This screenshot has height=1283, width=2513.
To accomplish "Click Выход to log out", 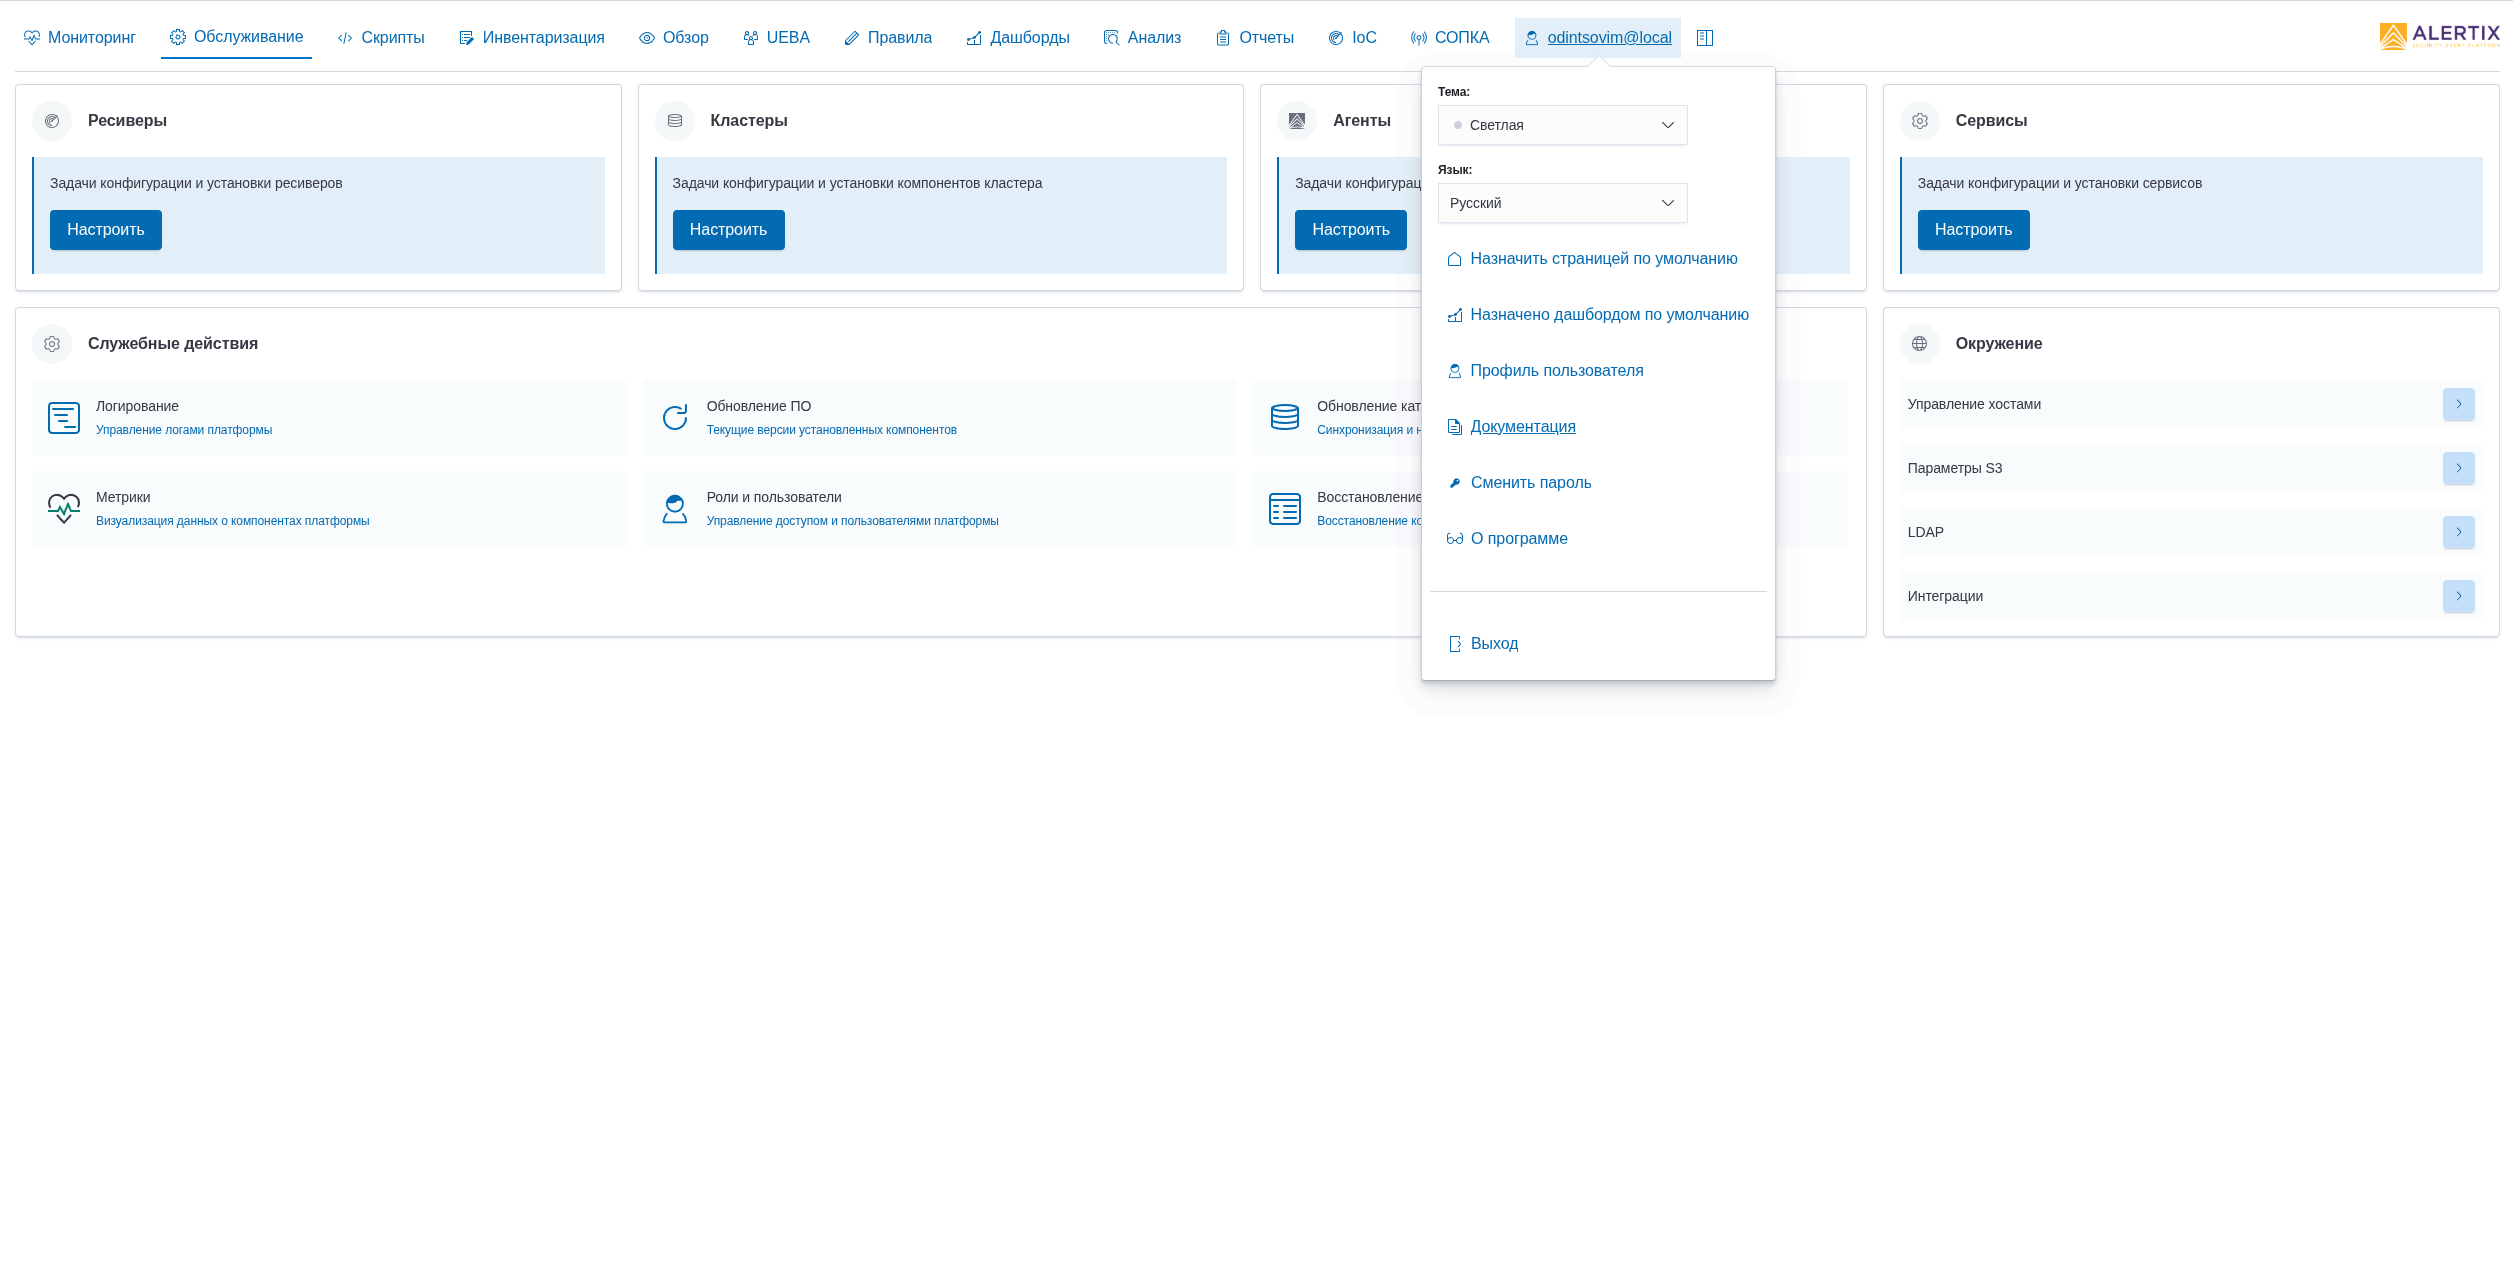I will click(1493, 644).
